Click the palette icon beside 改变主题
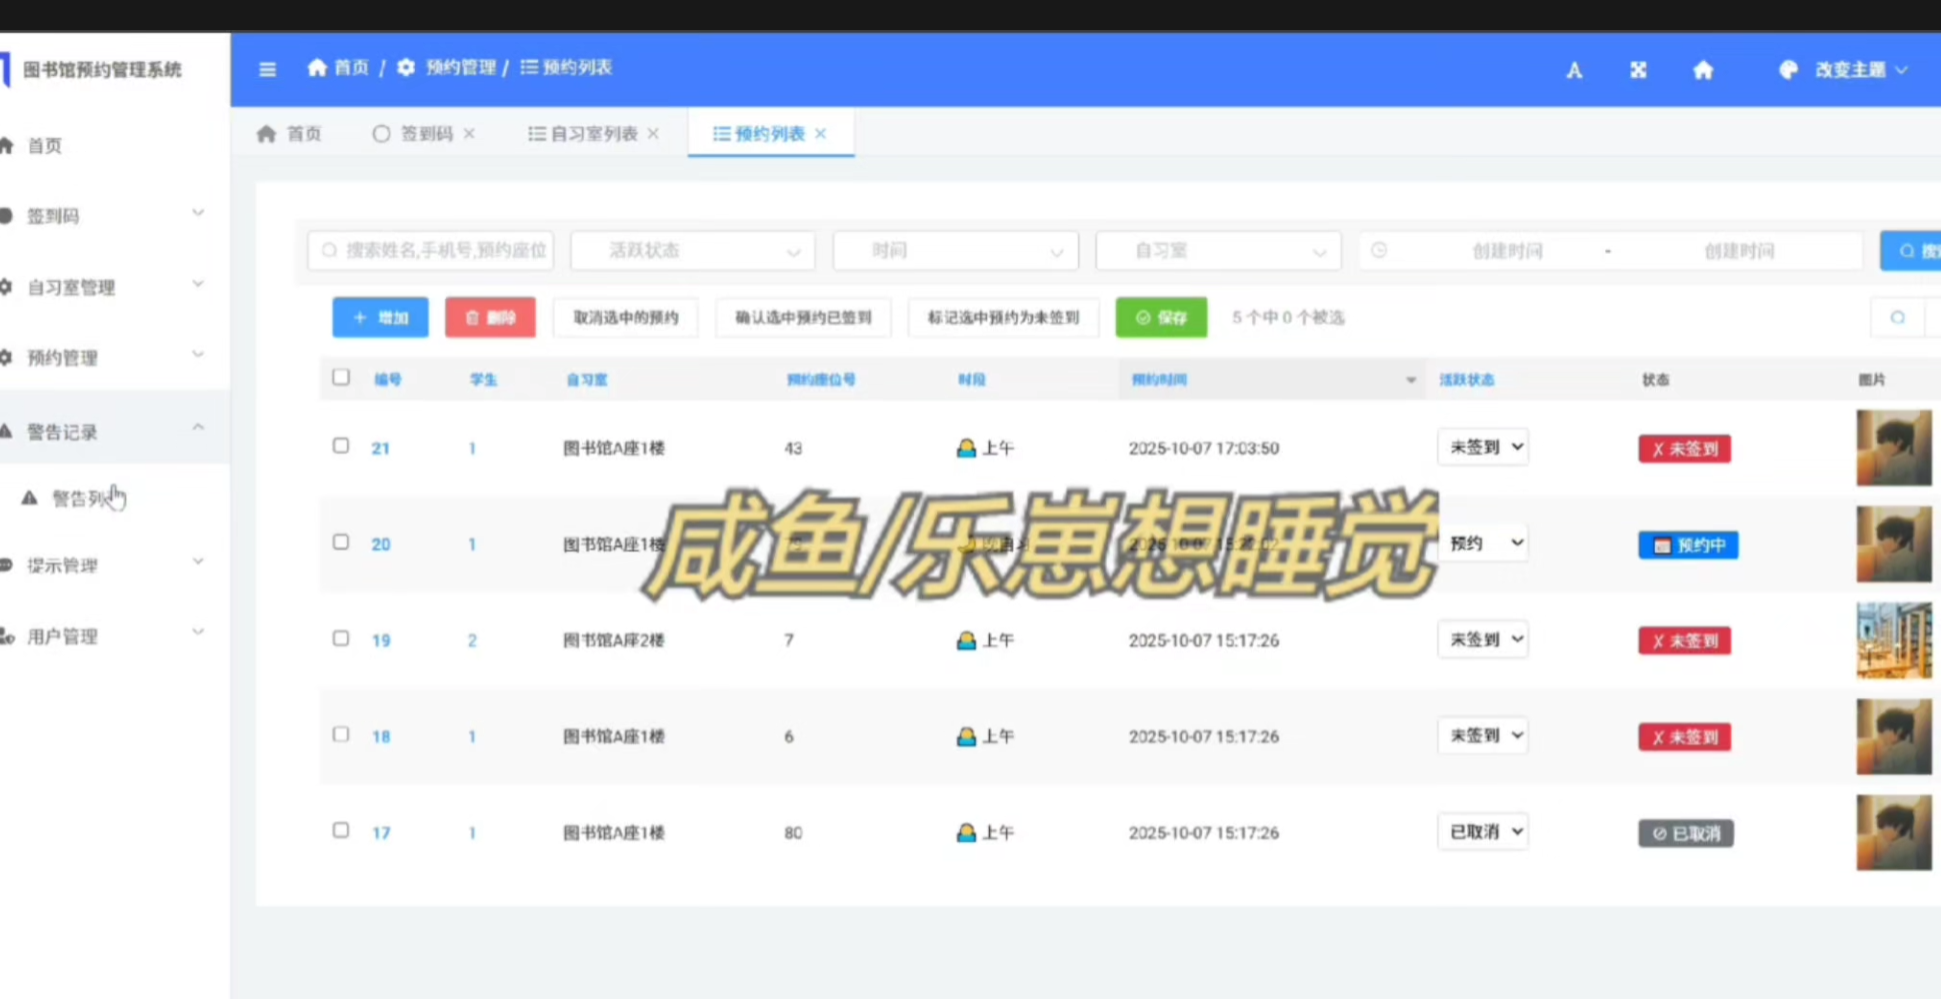1941x999 pixels. (x=1788, y=70)
